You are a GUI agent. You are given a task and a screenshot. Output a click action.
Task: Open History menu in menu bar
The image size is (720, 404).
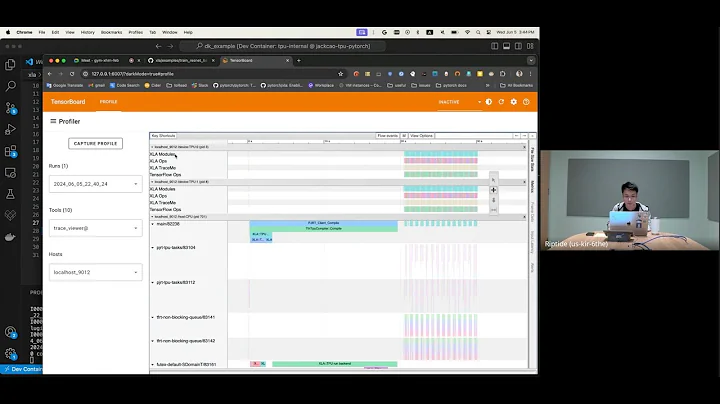click(x=87, y=33)
